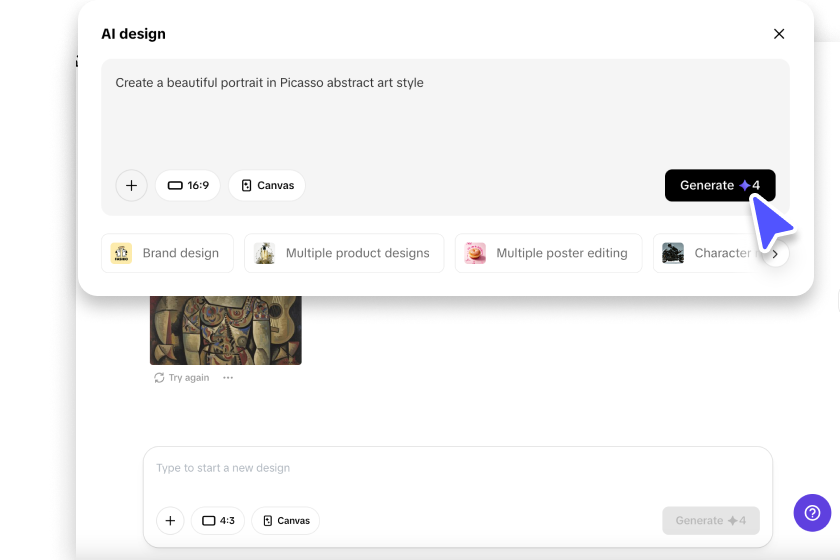This screenshot has height=560, width=840.
Task: Open the generated cubist painting thumbnail
Action: click(x=226, y=330)
